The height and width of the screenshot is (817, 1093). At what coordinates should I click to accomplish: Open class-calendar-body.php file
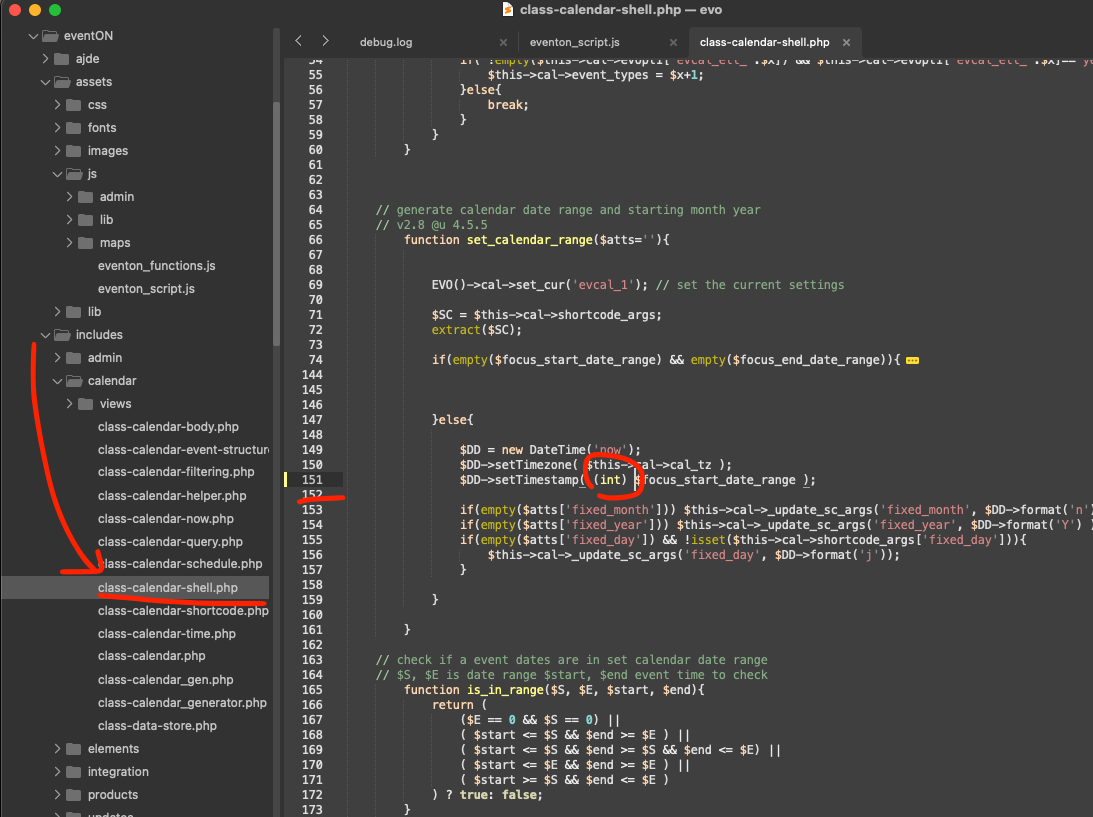(168, 427)
